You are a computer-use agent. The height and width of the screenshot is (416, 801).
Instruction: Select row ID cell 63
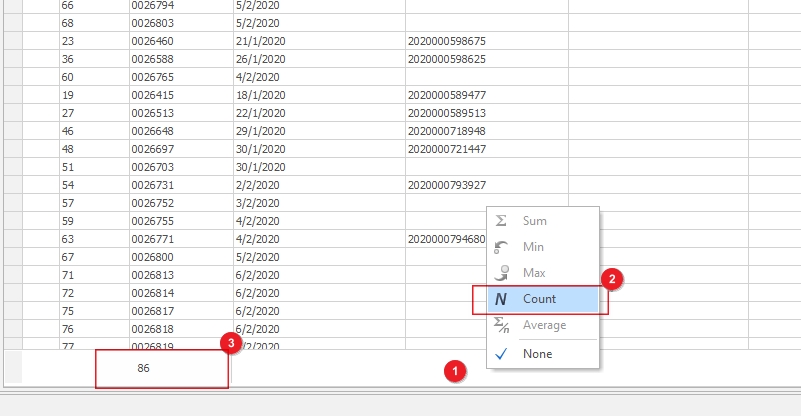(68, 239)
